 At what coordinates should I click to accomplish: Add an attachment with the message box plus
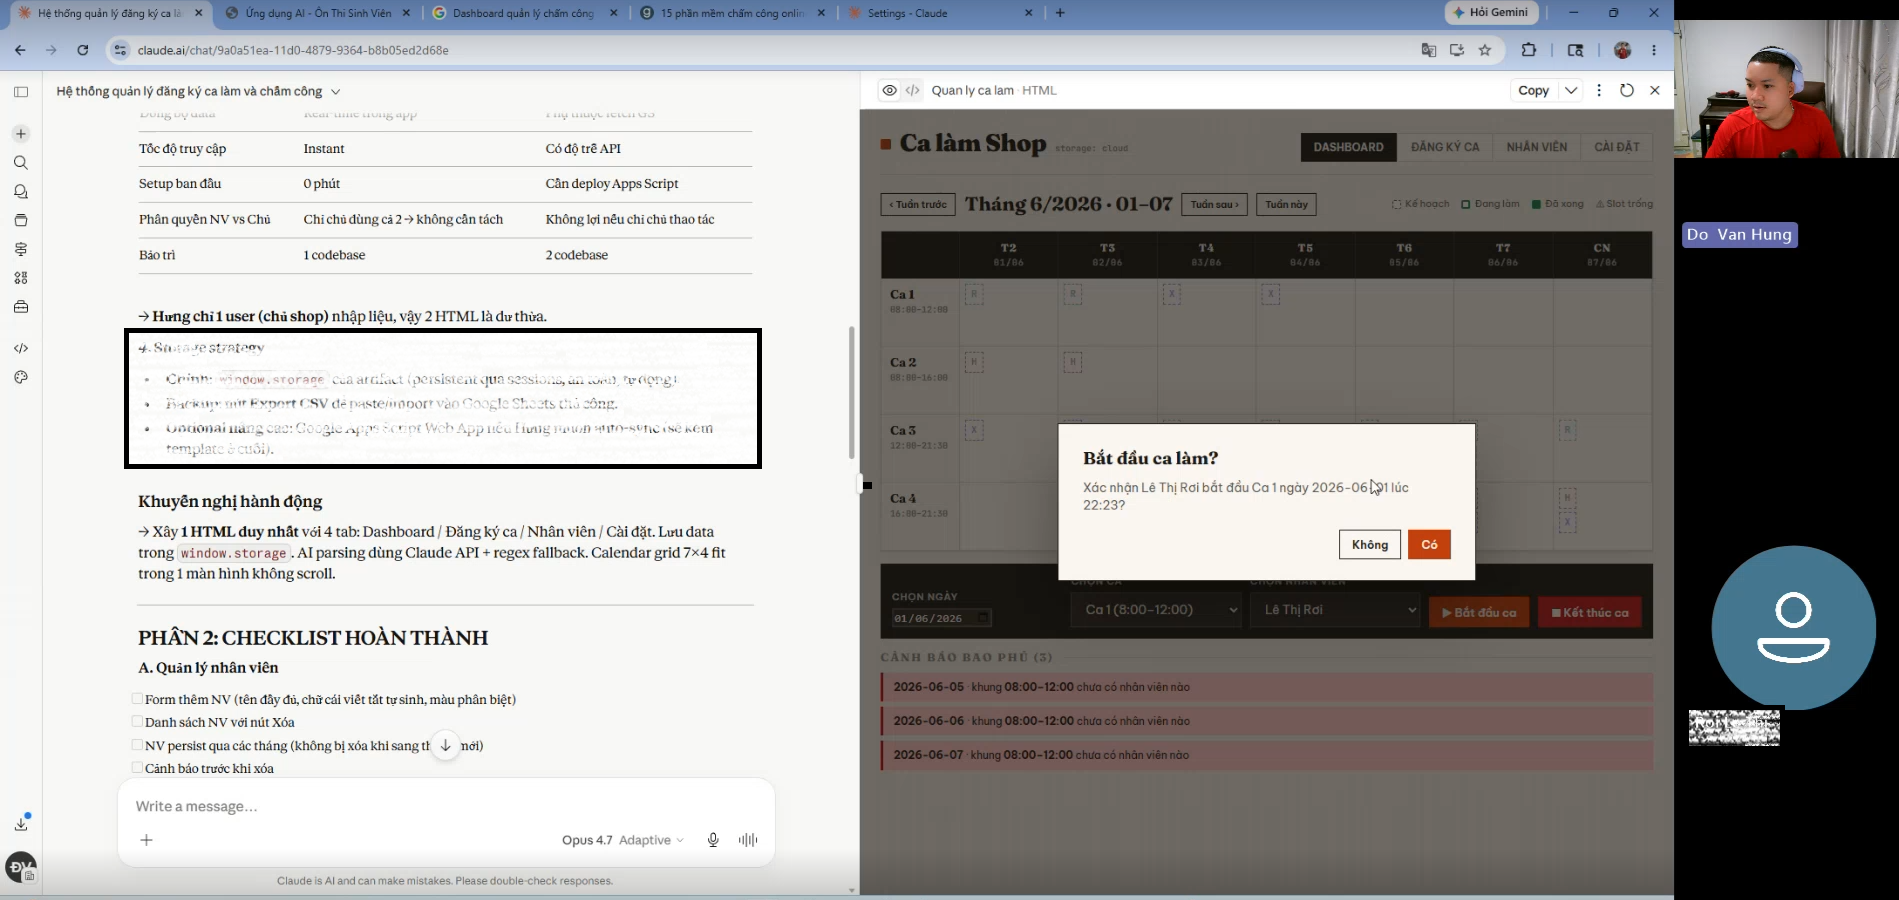tap(146, 840)
